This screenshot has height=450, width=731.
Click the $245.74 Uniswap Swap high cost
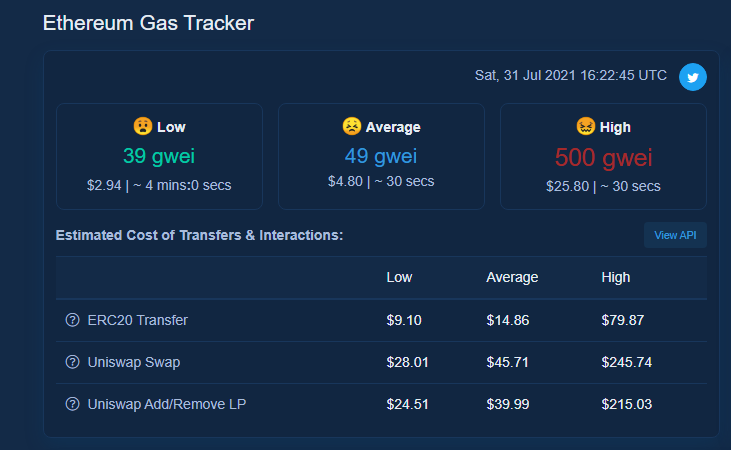coord(627,362)
